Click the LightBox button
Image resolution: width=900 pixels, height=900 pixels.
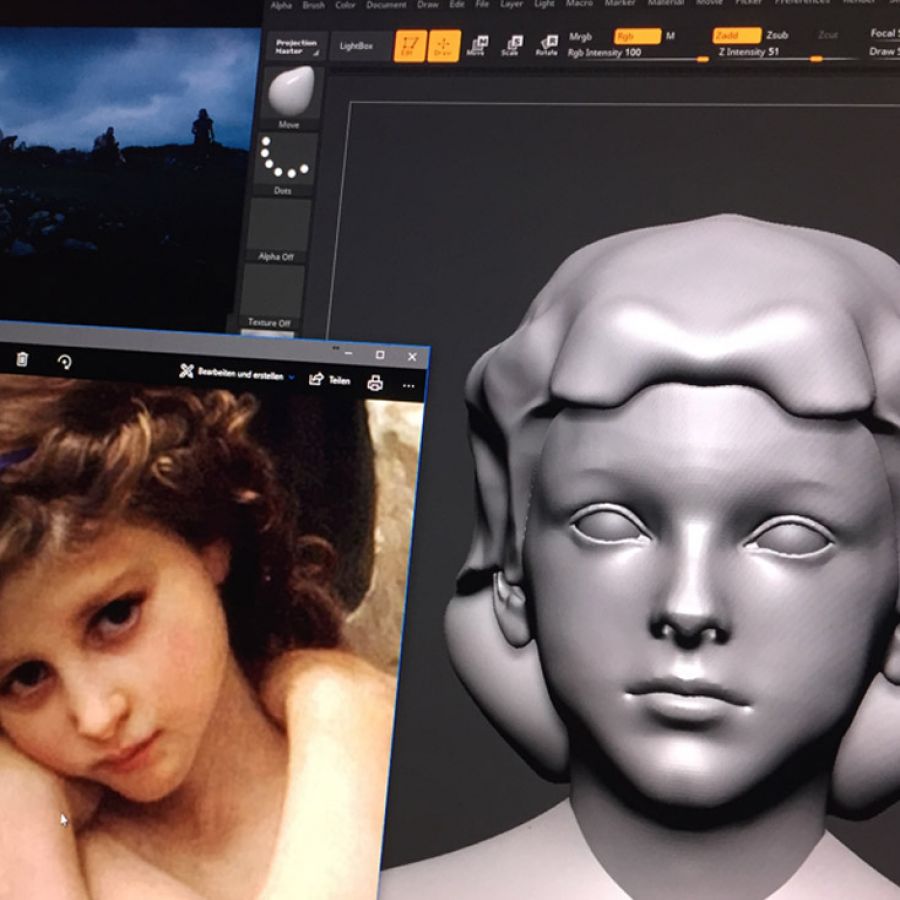pyautogui.click(x=356, y=46)
